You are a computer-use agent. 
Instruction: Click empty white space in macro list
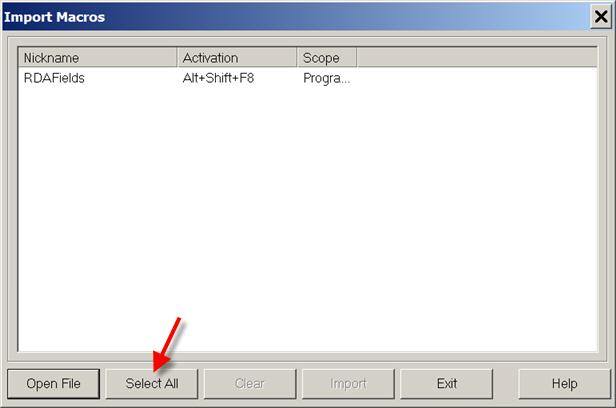coord(308,220)
